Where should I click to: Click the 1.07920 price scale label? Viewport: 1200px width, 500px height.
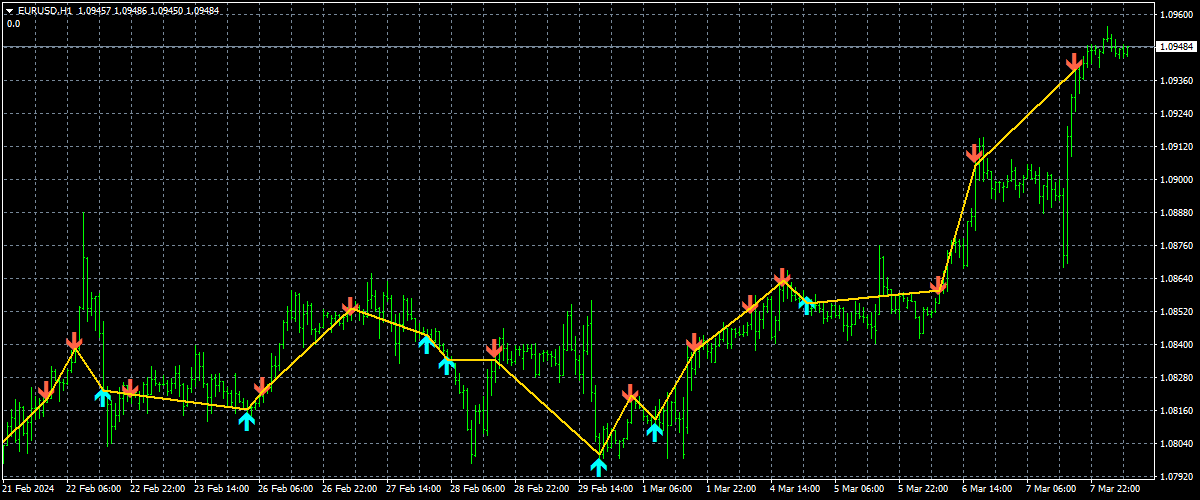coord(1175,477)
